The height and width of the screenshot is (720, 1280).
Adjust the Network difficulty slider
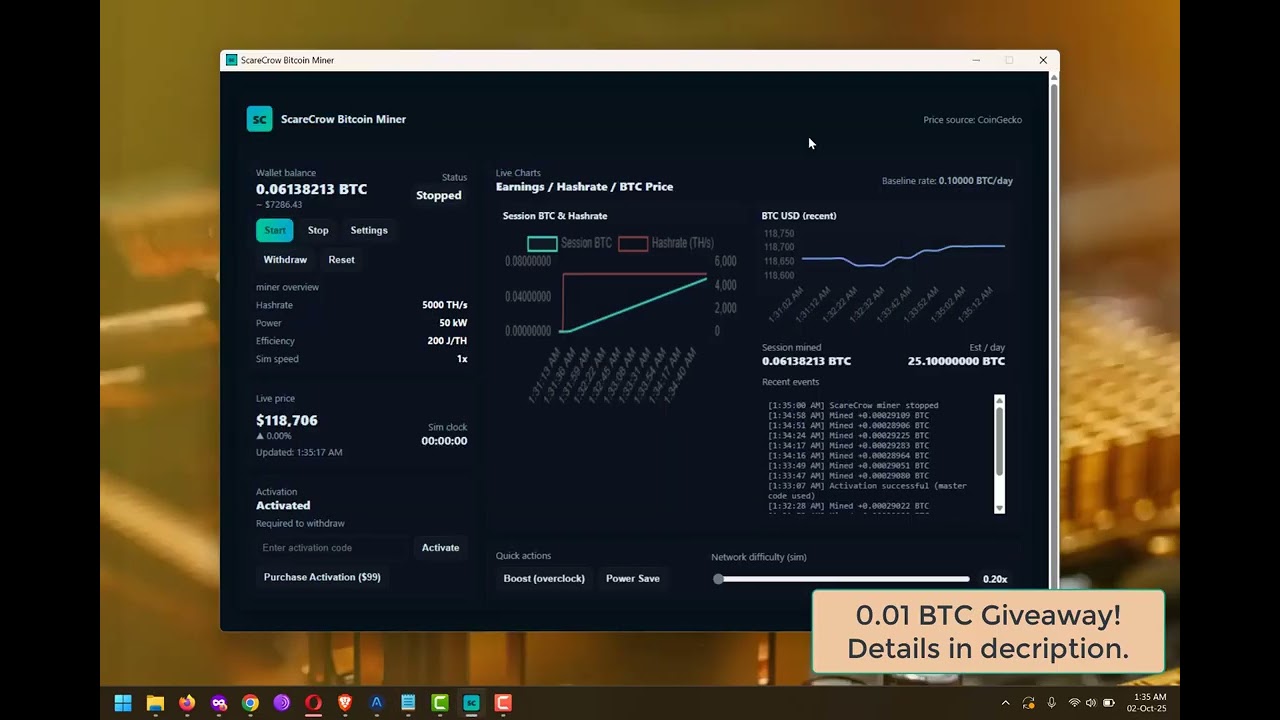coord(719,579)
